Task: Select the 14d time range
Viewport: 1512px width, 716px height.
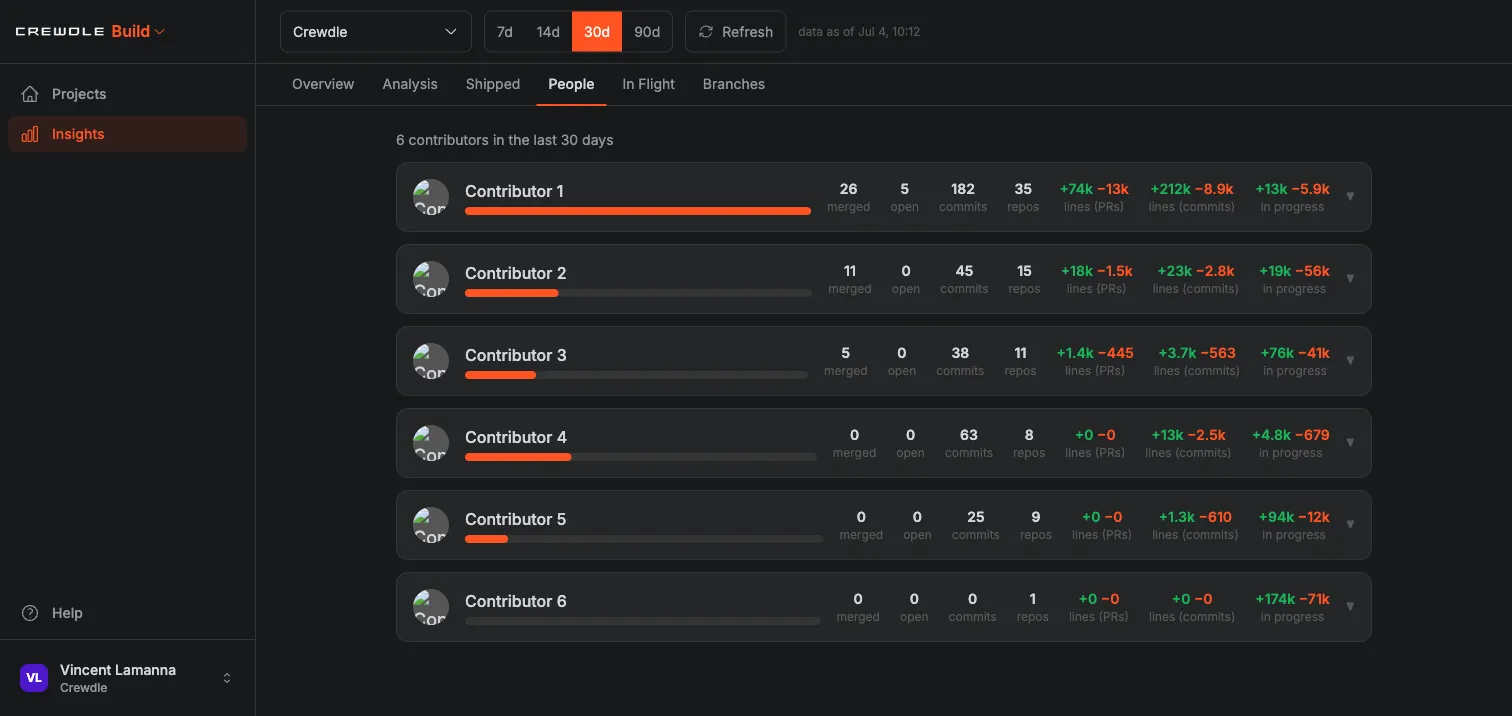Action: click(x=548, y=31)
